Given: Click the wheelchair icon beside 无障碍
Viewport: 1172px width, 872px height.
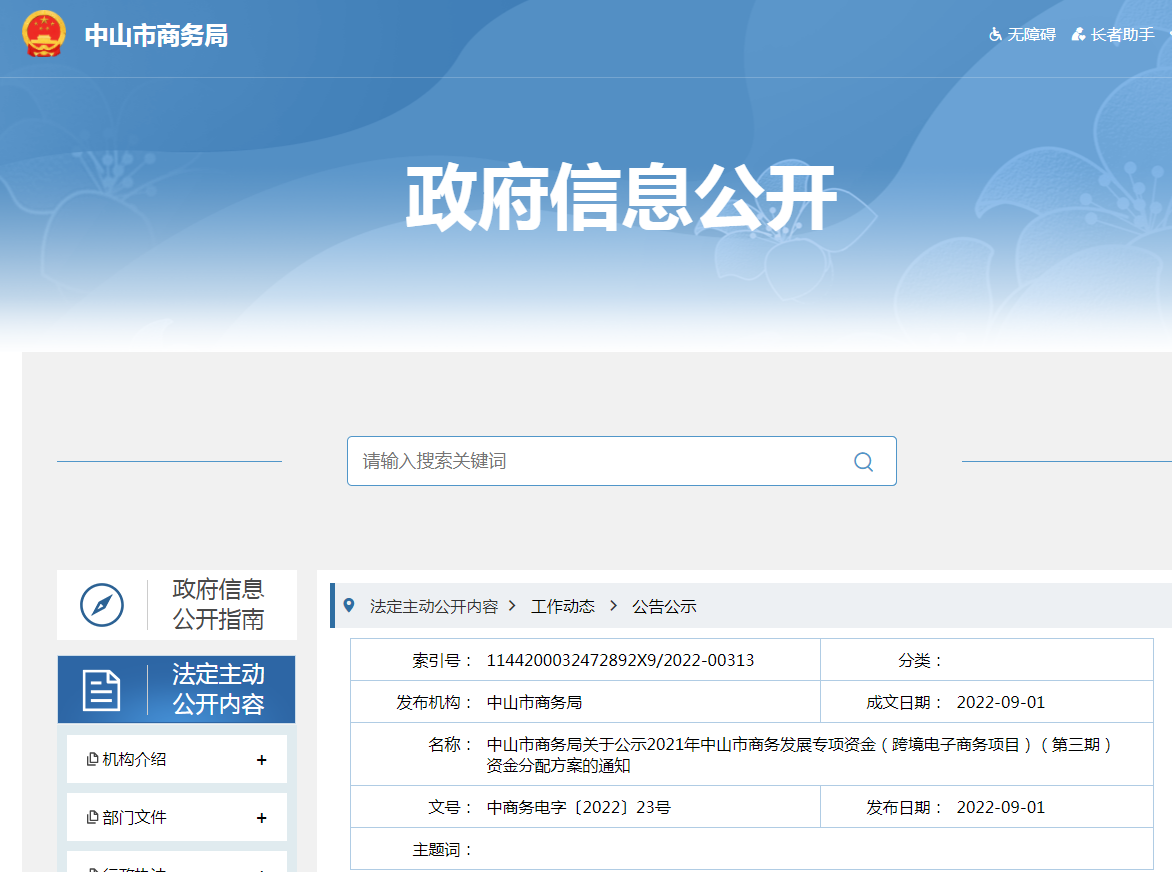Looking at the screenshot, I should (995, 35).
